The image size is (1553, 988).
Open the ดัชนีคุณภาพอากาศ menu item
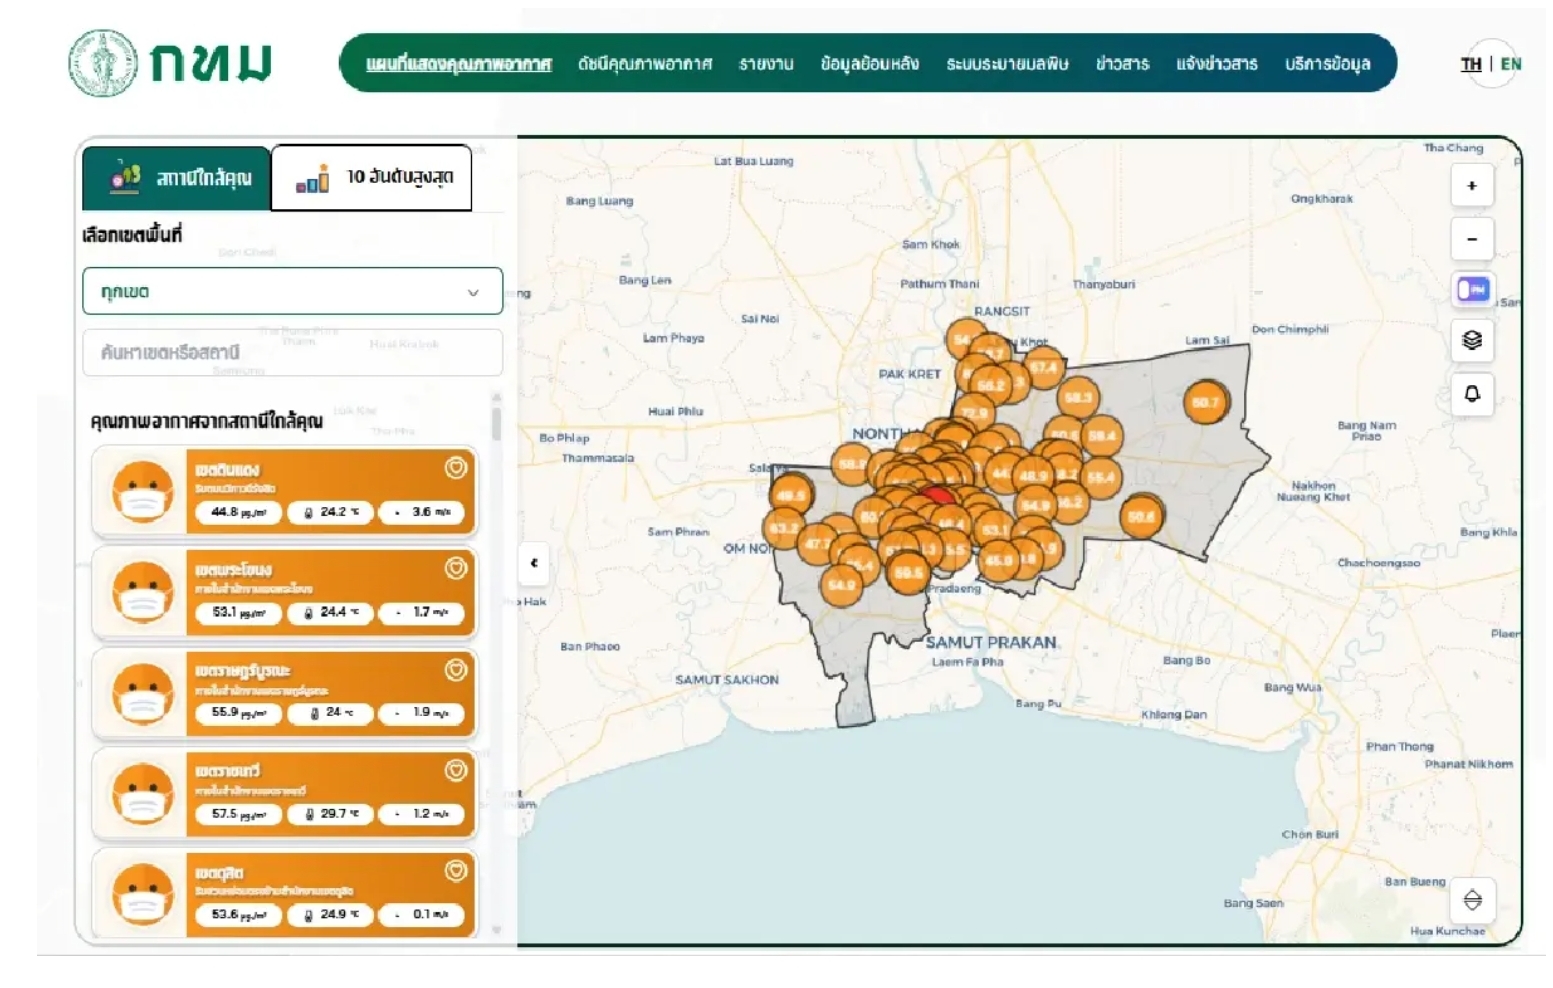coord(645,64)
